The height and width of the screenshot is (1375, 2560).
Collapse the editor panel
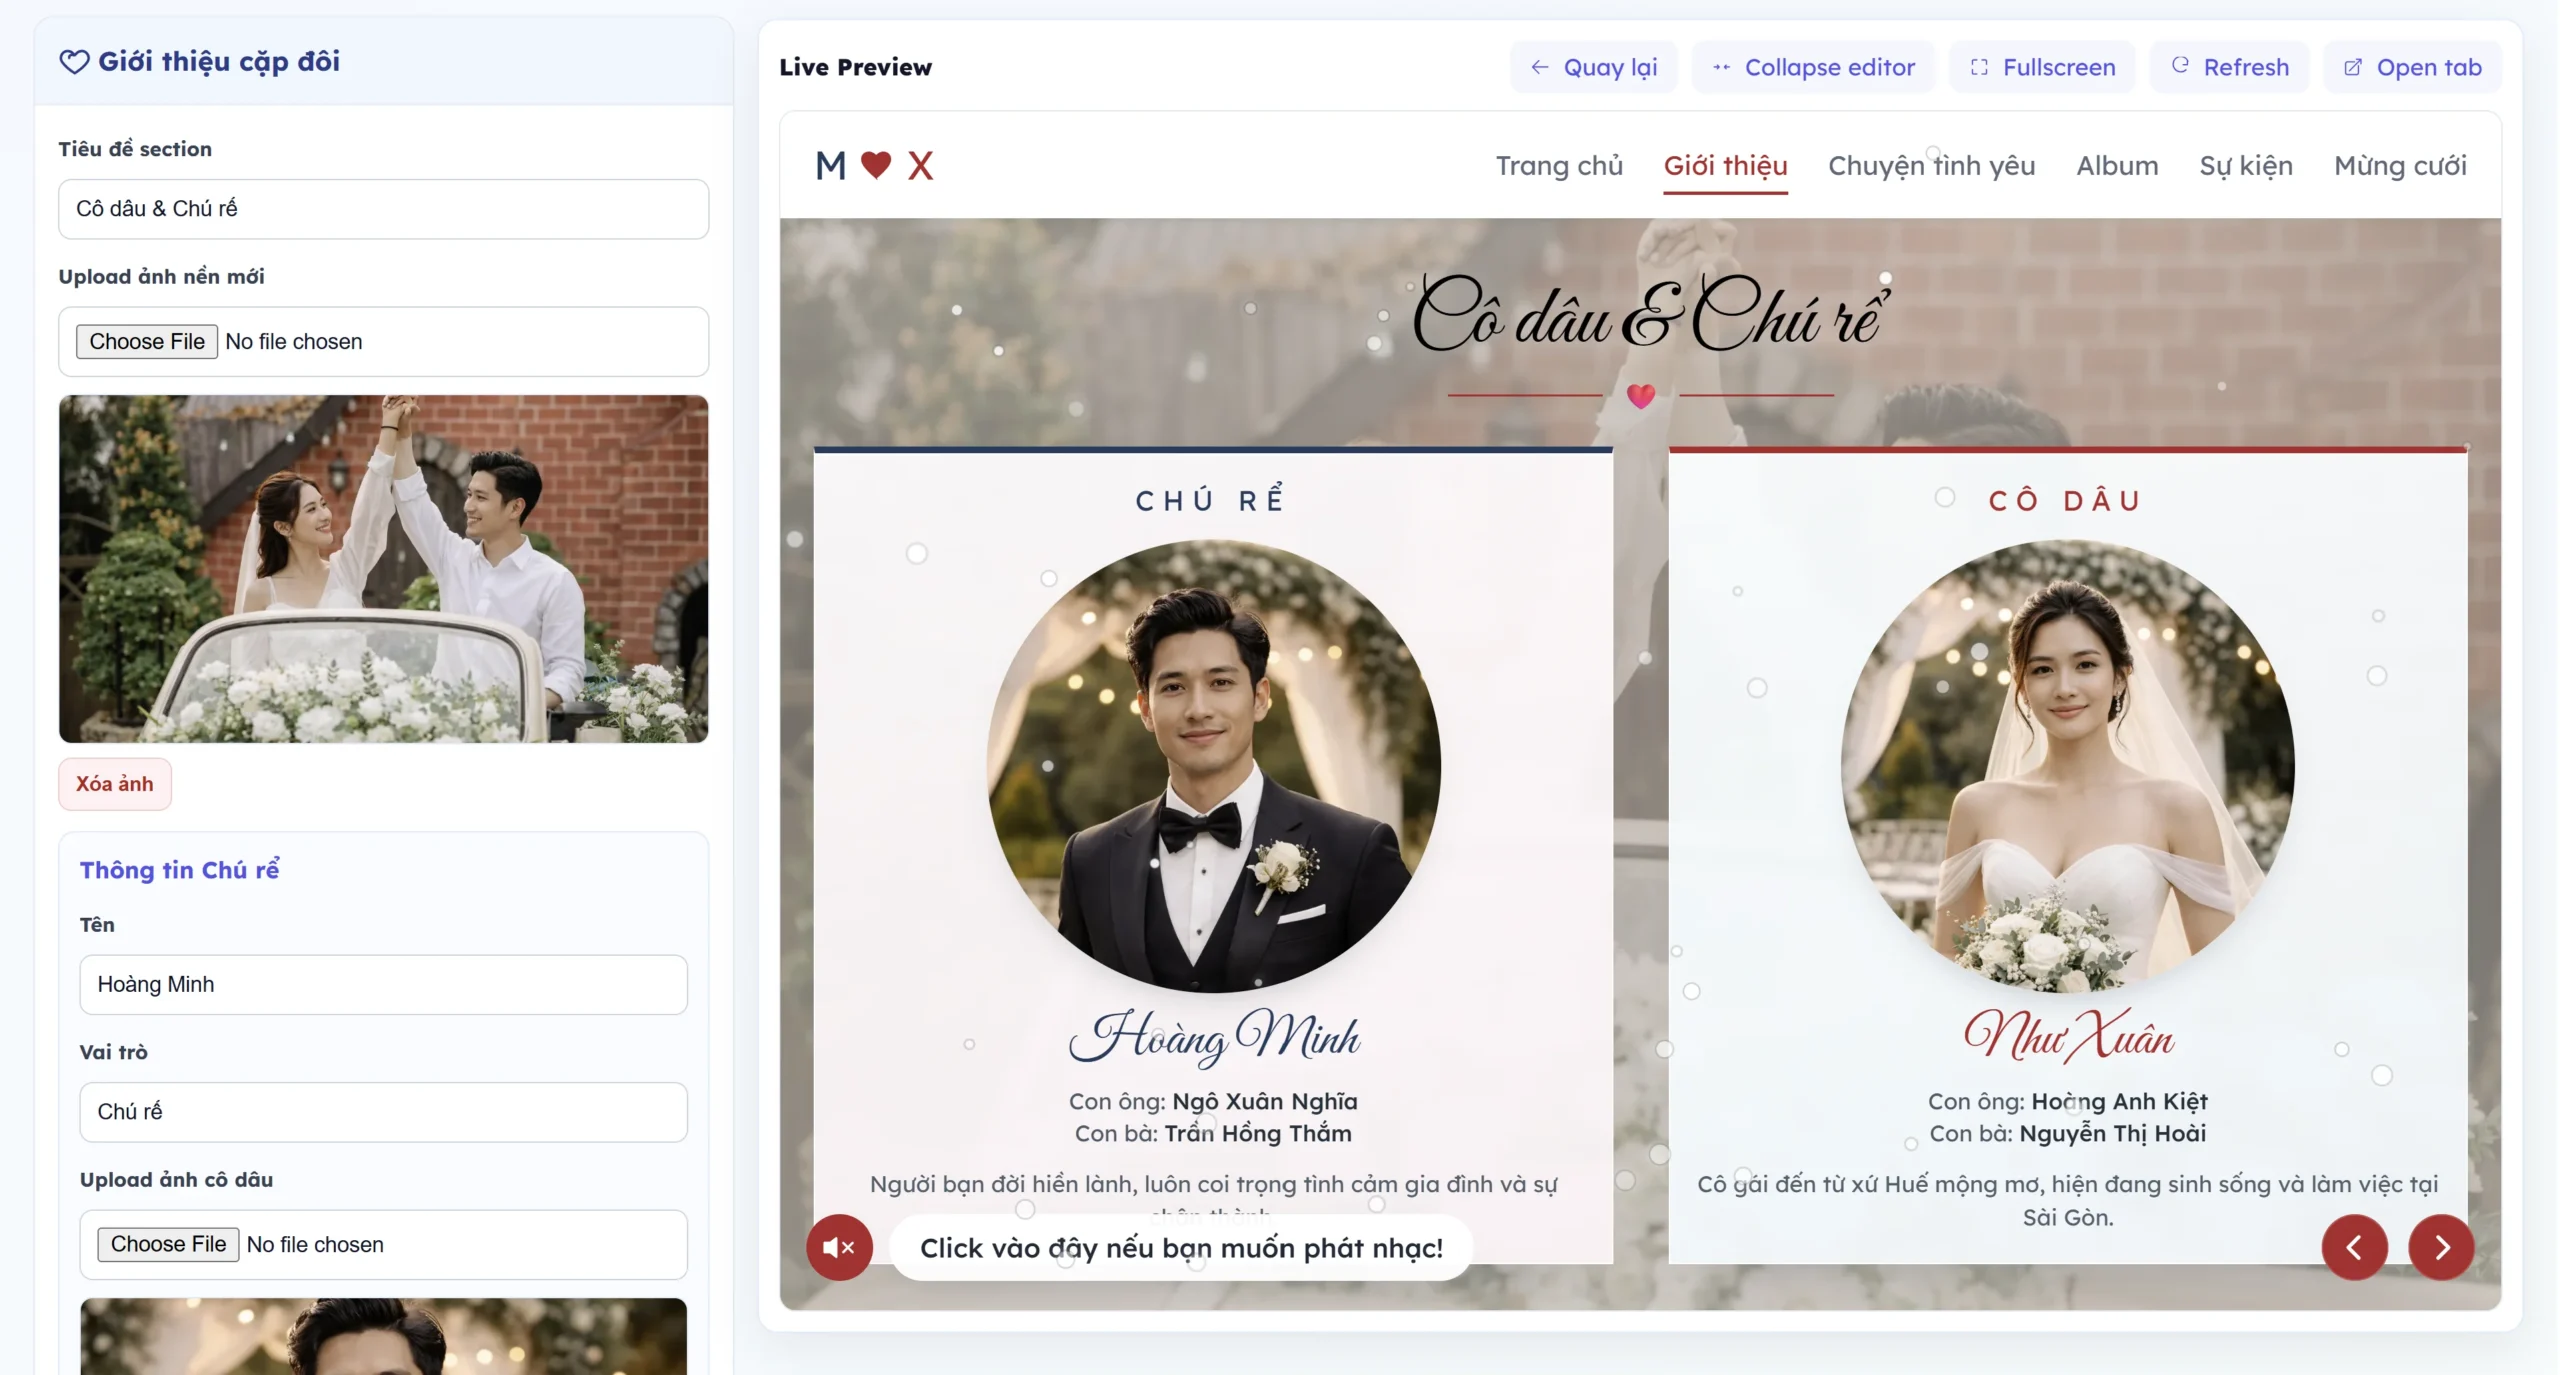click(1813, 67)
